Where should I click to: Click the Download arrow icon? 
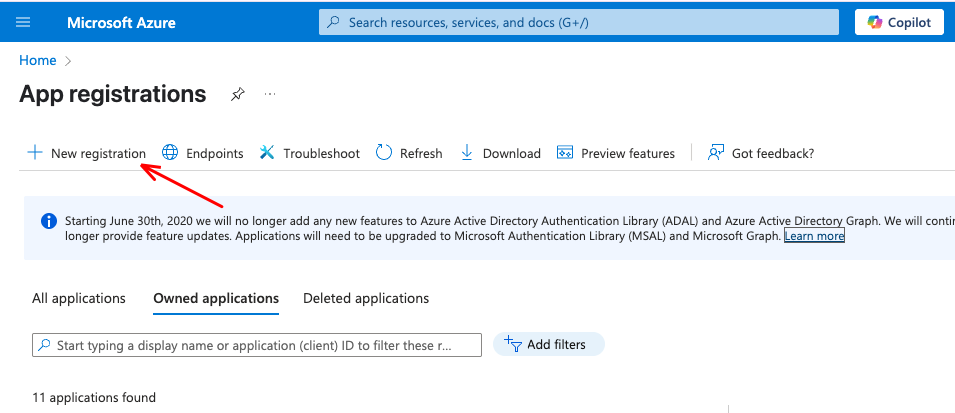[467, 153]
